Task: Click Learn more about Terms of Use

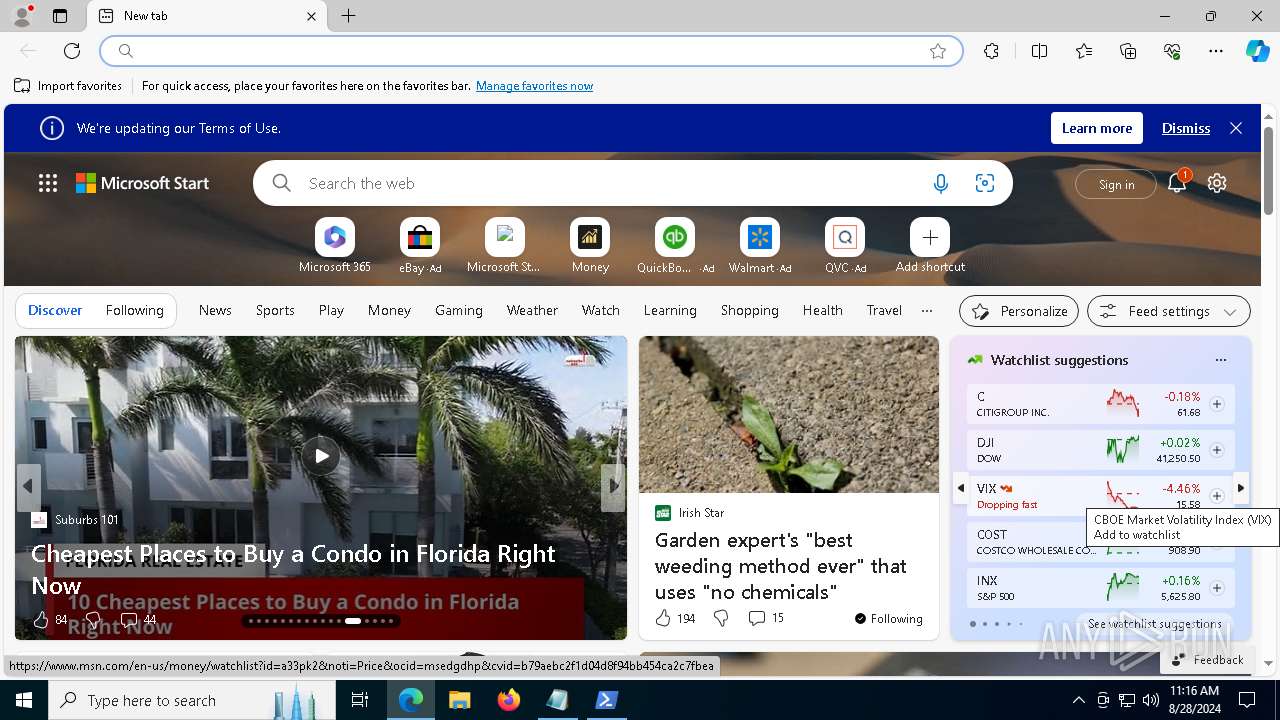Action: [1097, 128]
